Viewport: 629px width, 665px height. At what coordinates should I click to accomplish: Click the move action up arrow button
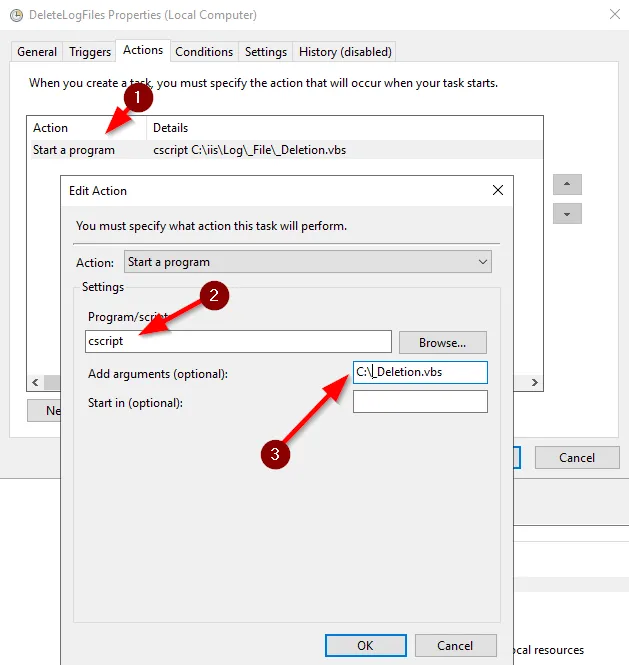coord(567,185)
